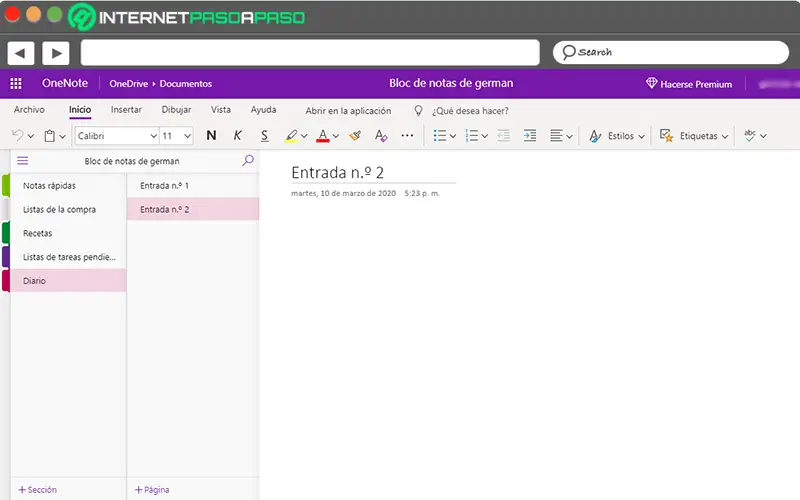The image size is (800, 500).
Task: Expand the paste options dropdown arrow
Action: point(62,136)
